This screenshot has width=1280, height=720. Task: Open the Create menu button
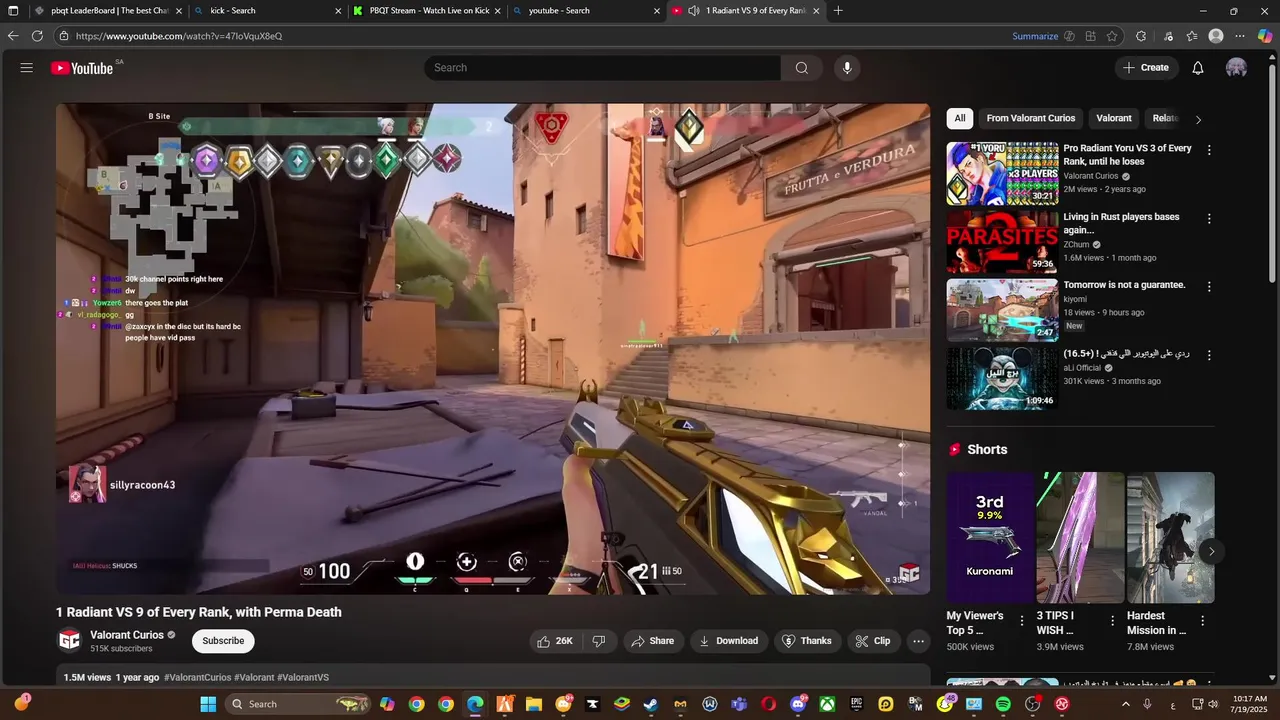pyautogui.click(x=1146, y=68)
